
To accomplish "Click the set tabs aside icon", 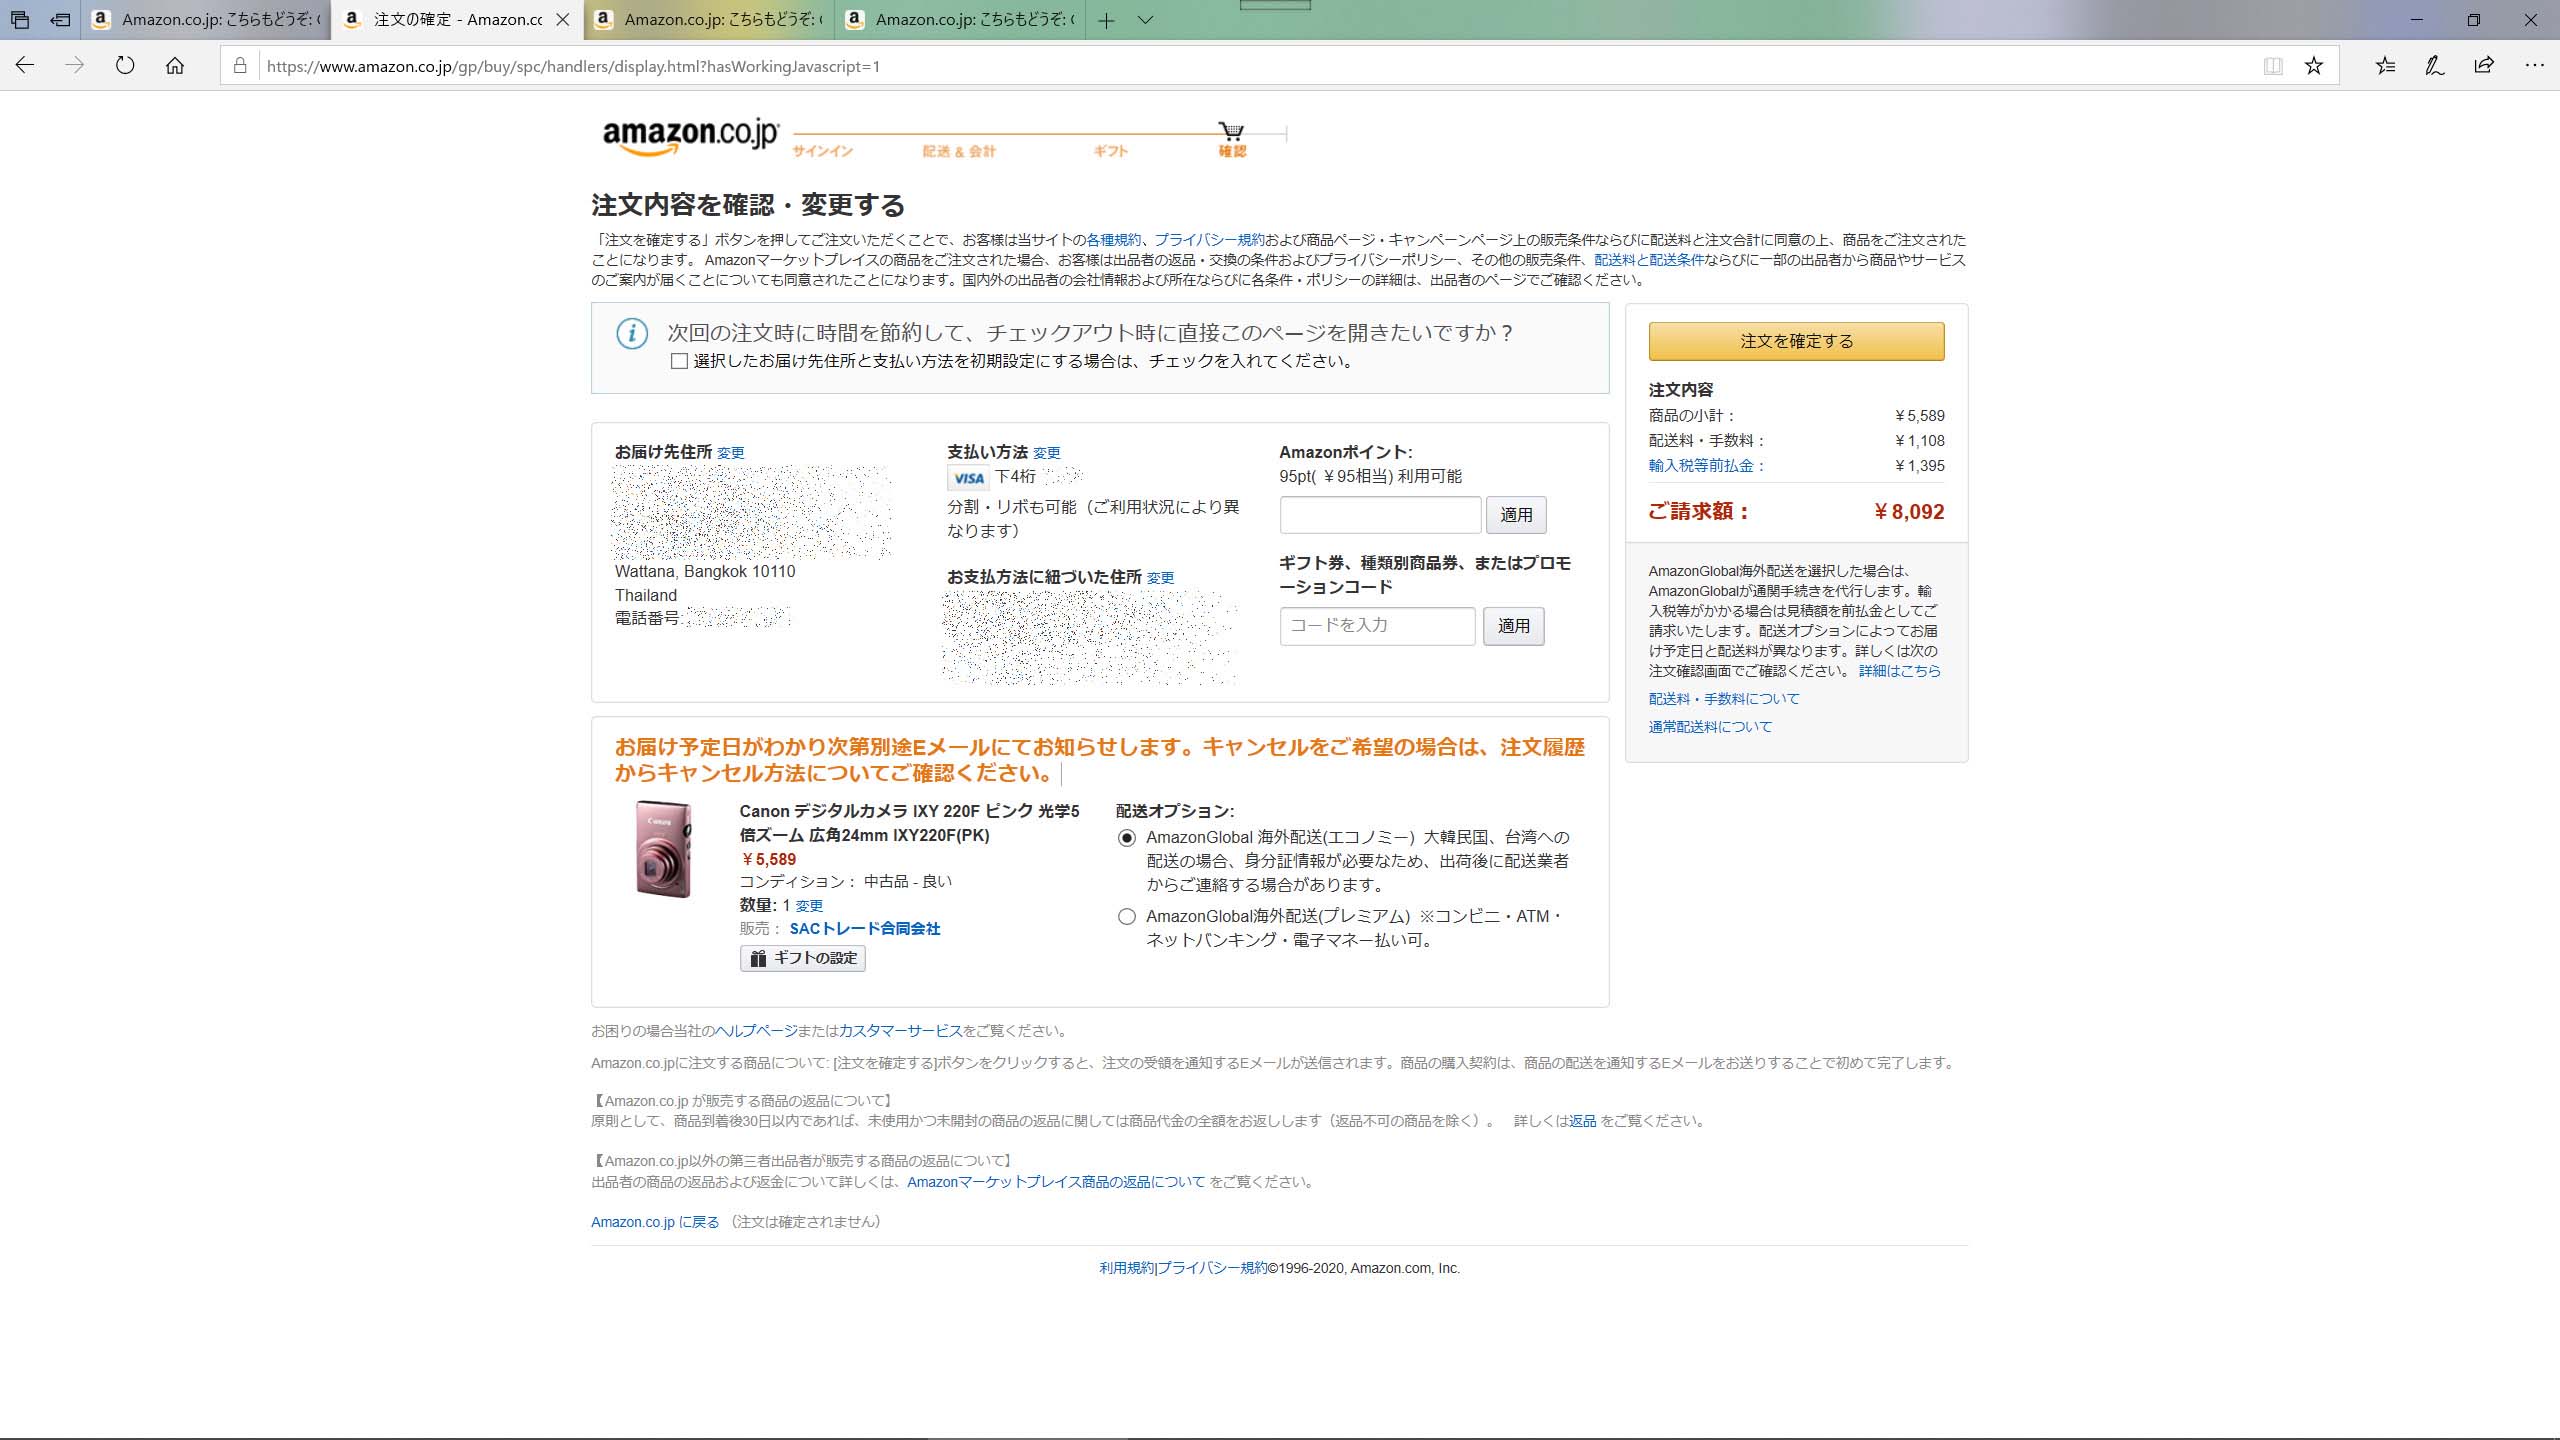I will [61, 20].
